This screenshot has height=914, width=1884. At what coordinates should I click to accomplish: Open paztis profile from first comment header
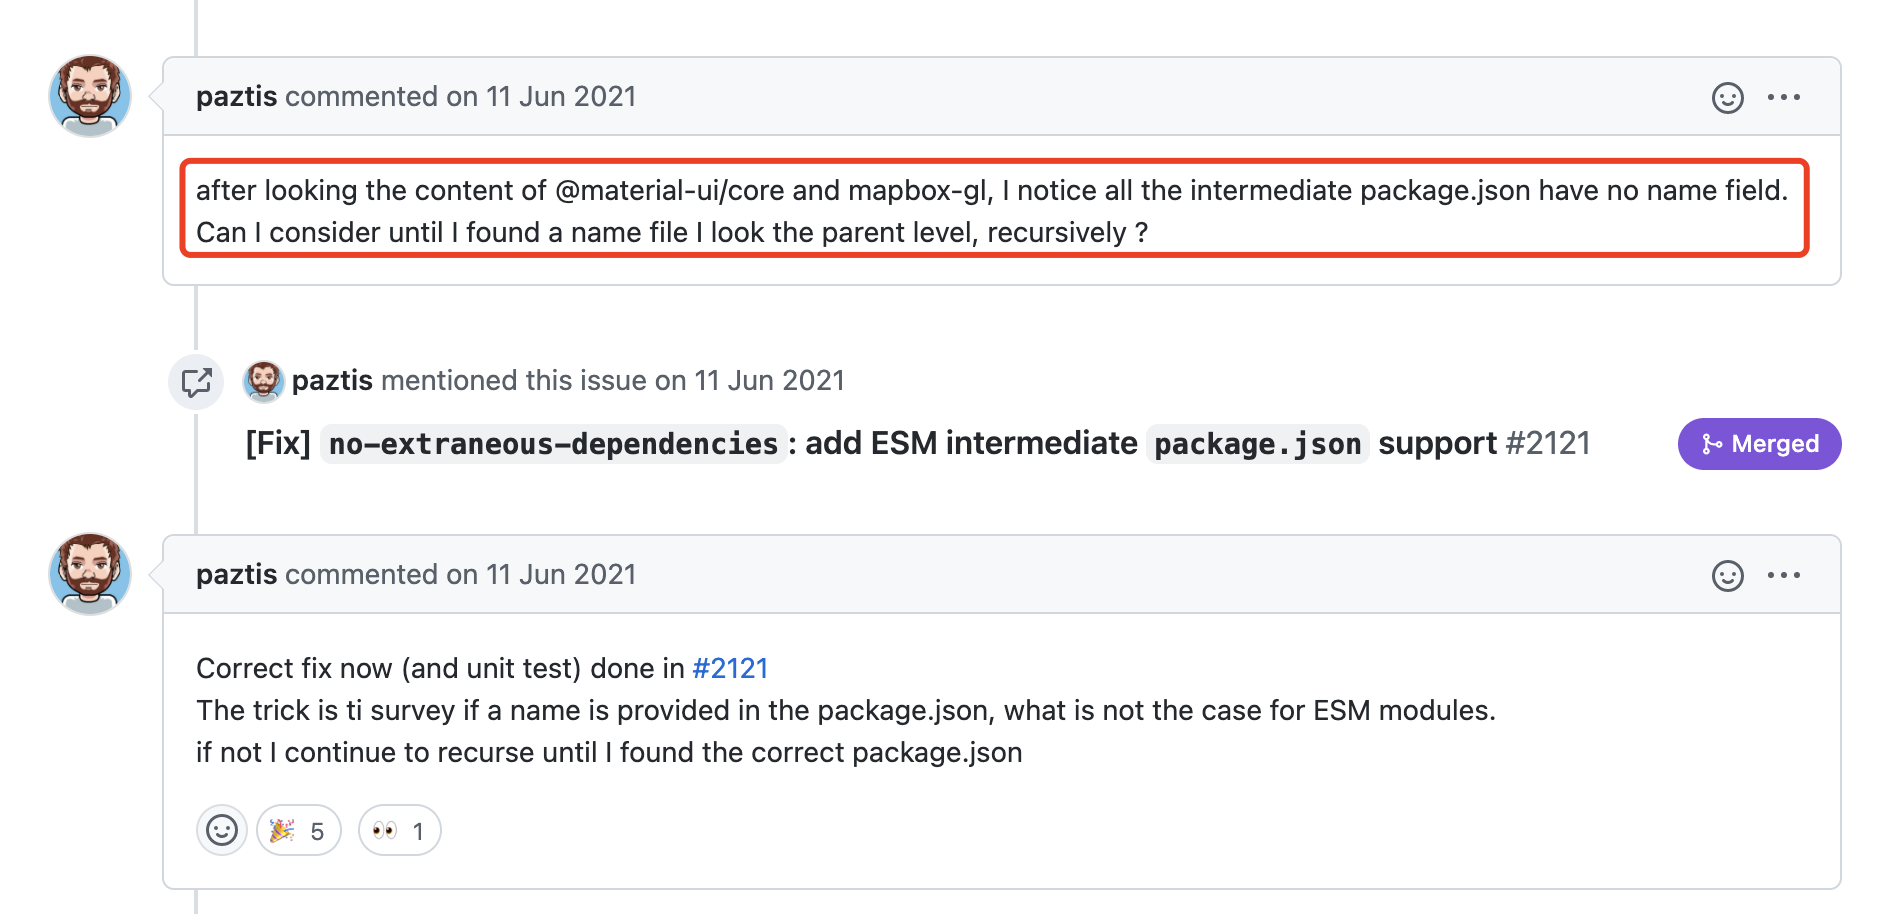[236, 97]
